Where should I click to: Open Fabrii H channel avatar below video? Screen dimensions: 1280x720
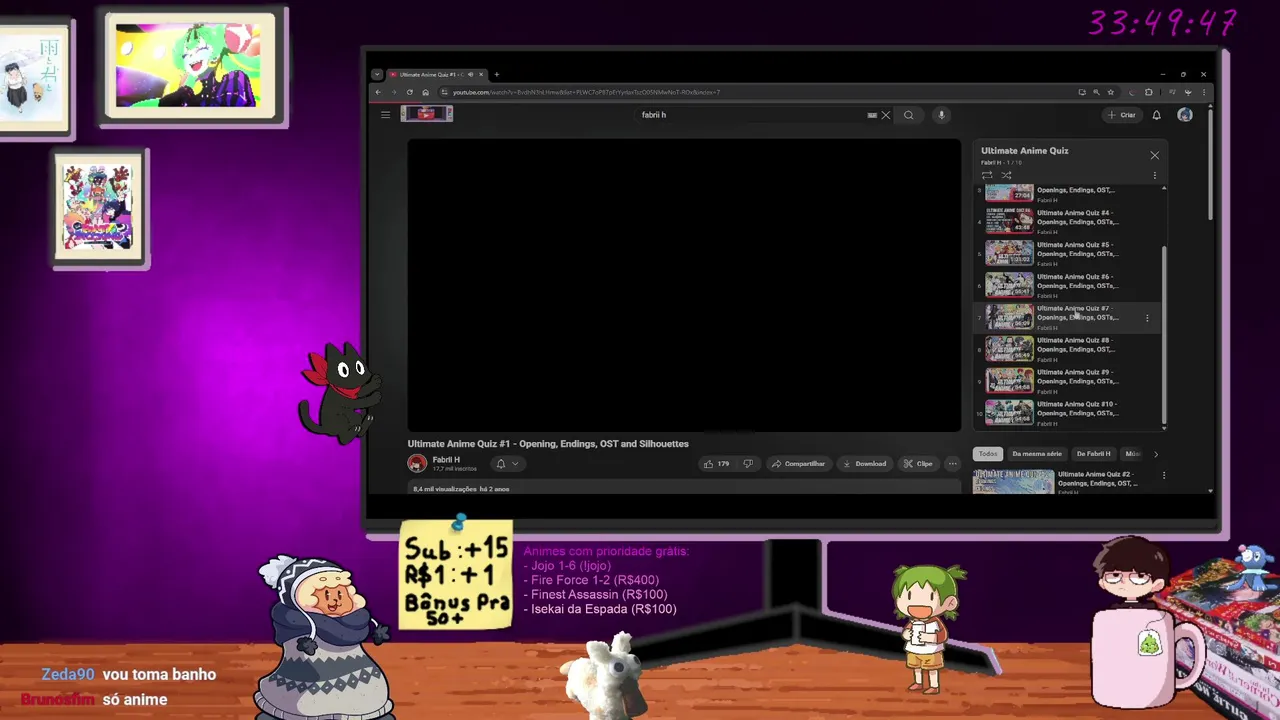(417, 463)
